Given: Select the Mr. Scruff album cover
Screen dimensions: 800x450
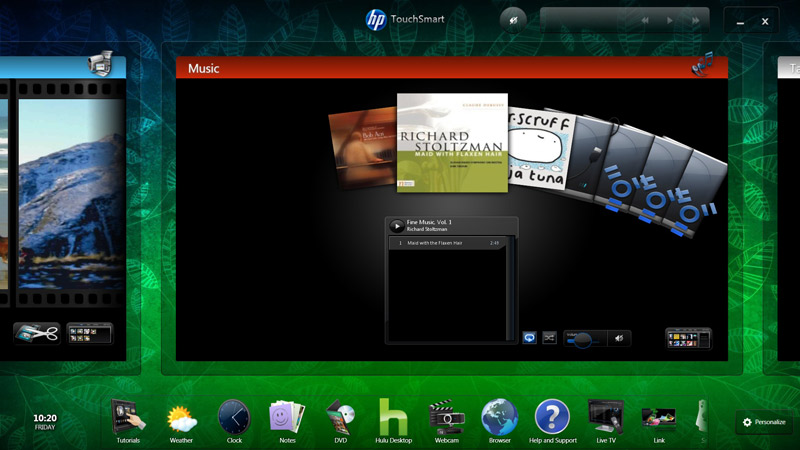Looking at the screenshot, I should tap(540, 148).
